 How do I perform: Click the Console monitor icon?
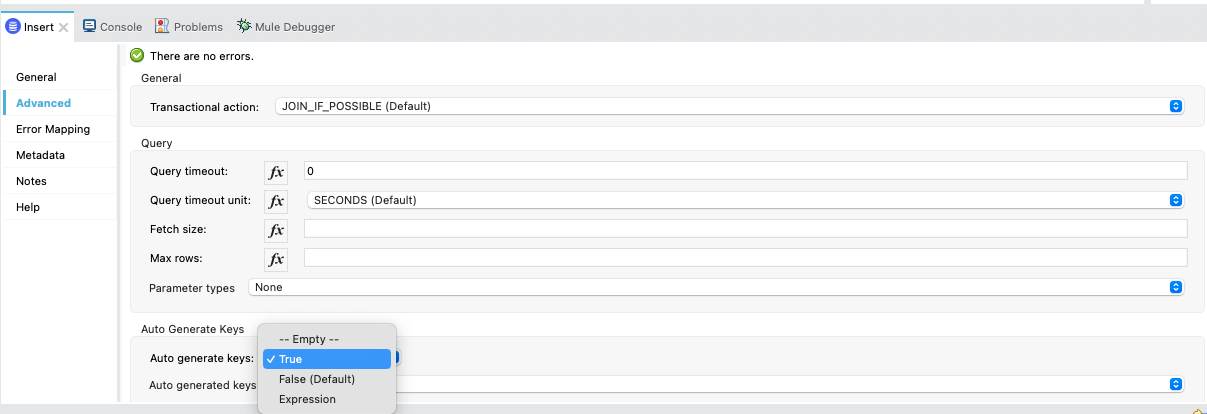(89, 26)
